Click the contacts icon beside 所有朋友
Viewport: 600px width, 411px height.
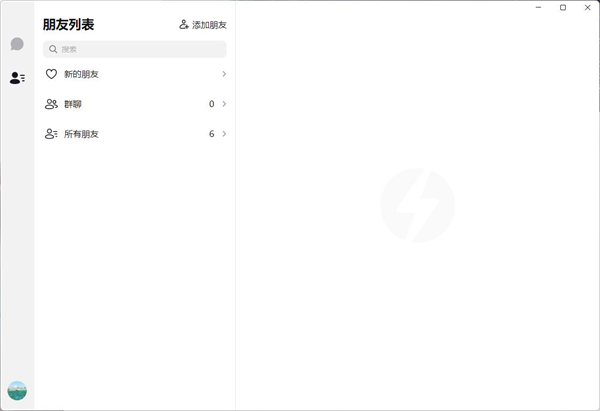coord(52,134)
